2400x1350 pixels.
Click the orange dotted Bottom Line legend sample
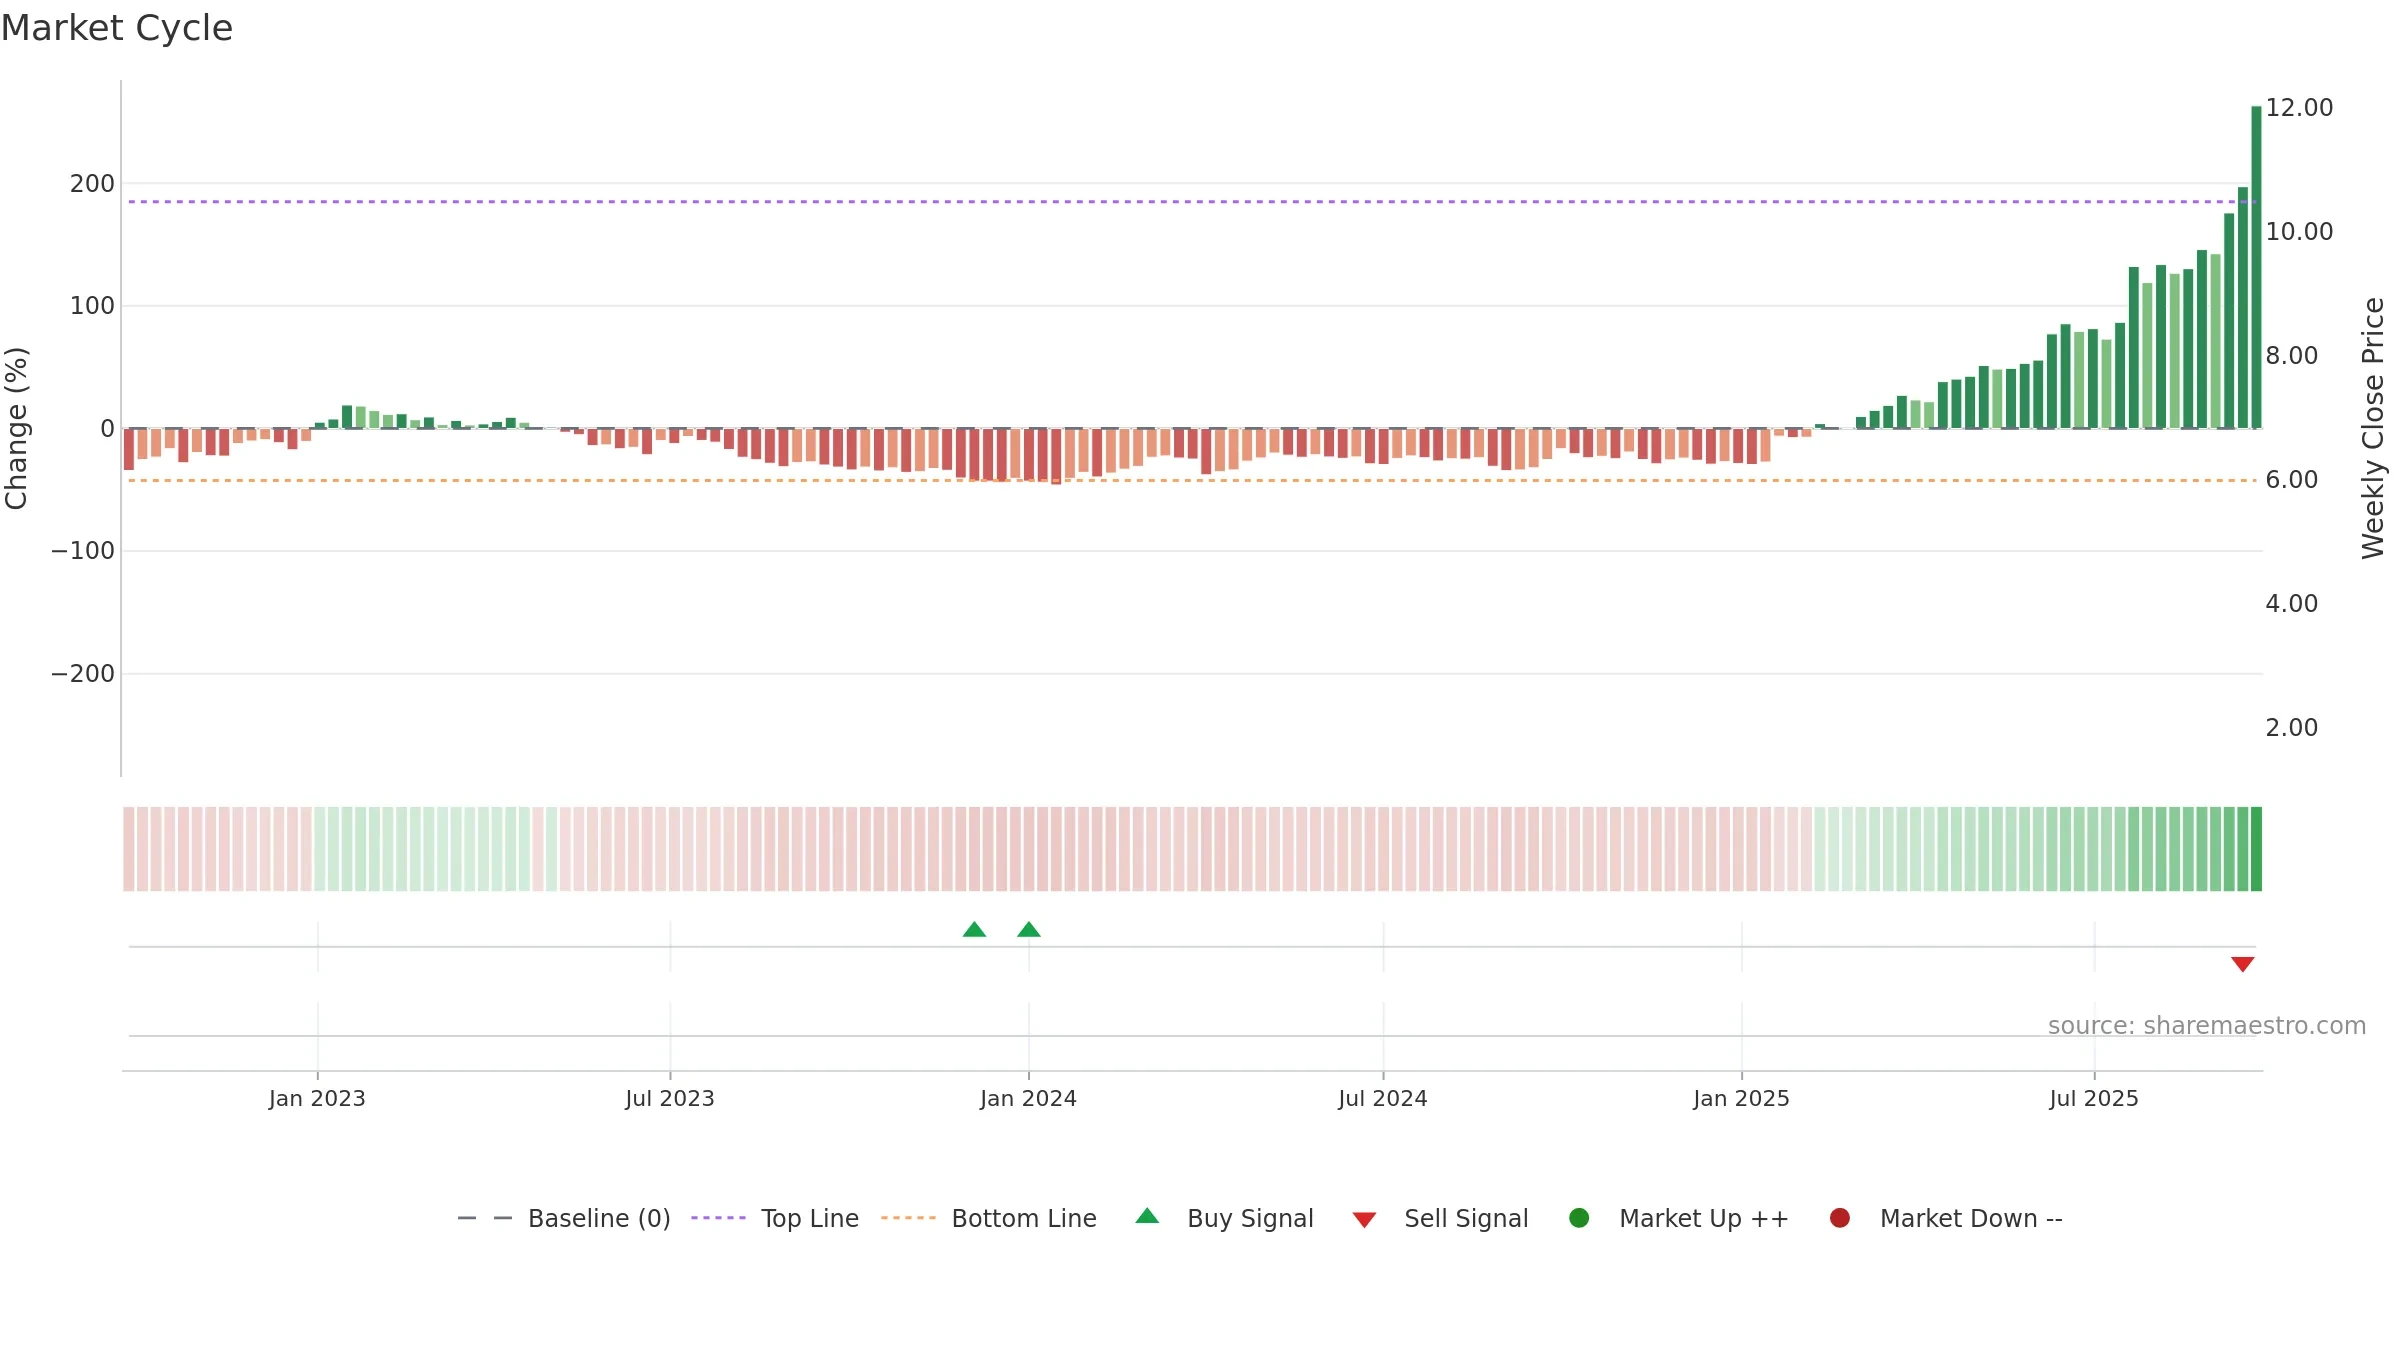pyautogui.click(x=908, y=1218)
